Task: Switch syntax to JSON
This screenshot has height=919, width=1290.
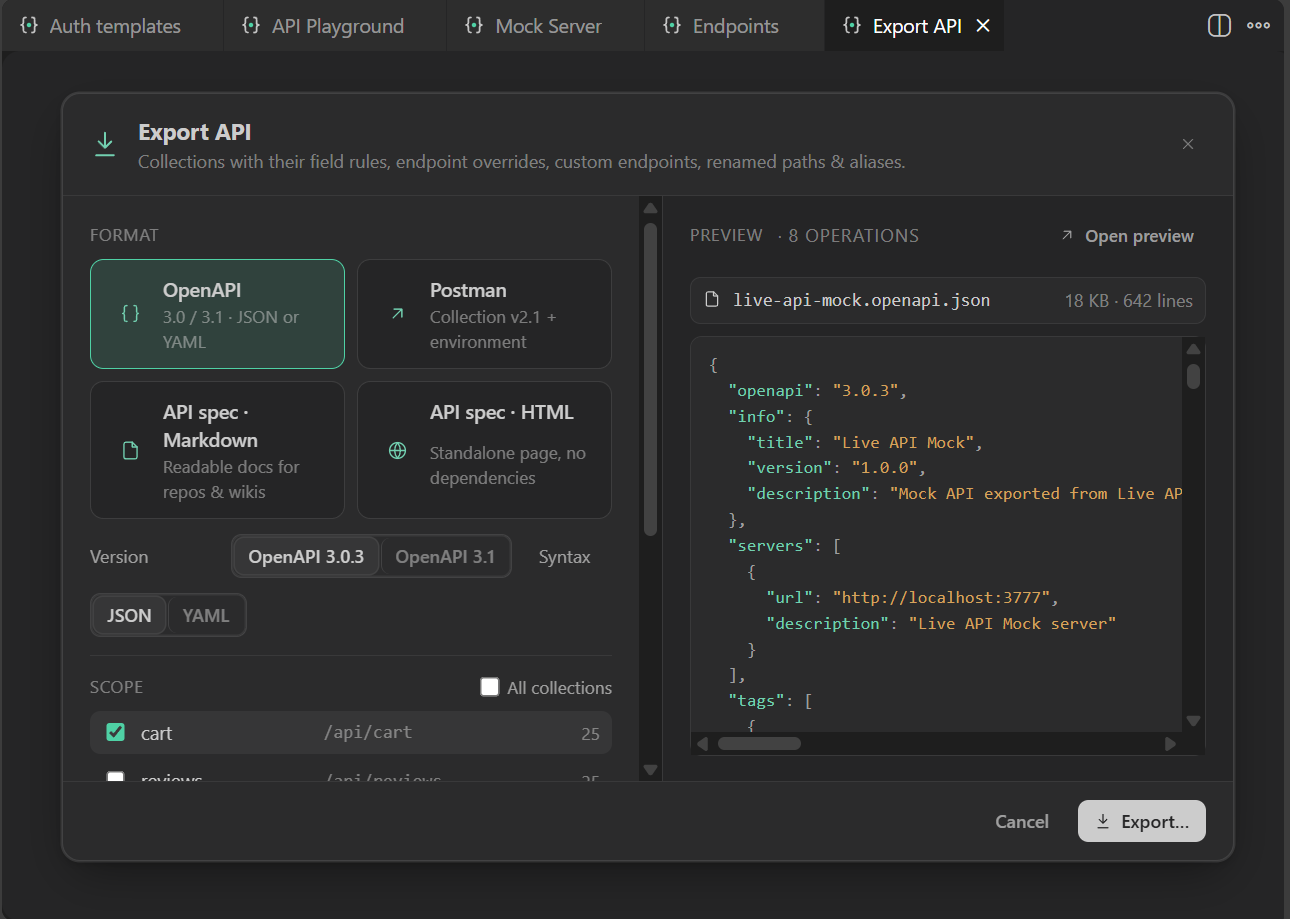Action: point(129,615)
